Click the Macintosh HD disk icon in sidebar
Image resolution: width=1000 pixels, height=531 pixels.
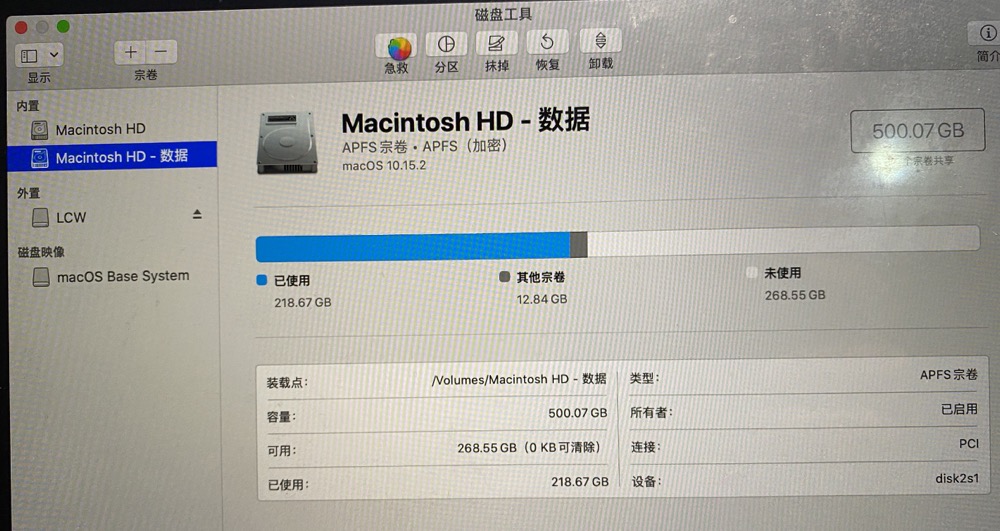coord(40,130)
